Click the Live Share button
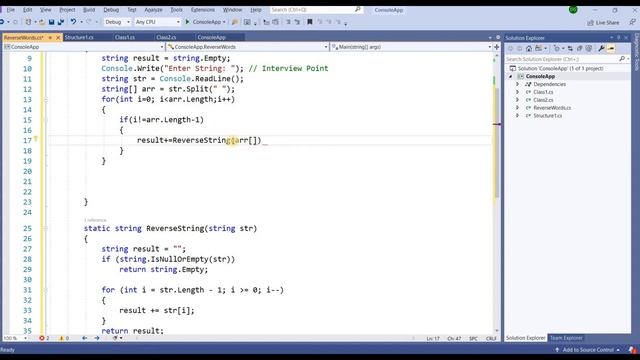 pos(603,23)
